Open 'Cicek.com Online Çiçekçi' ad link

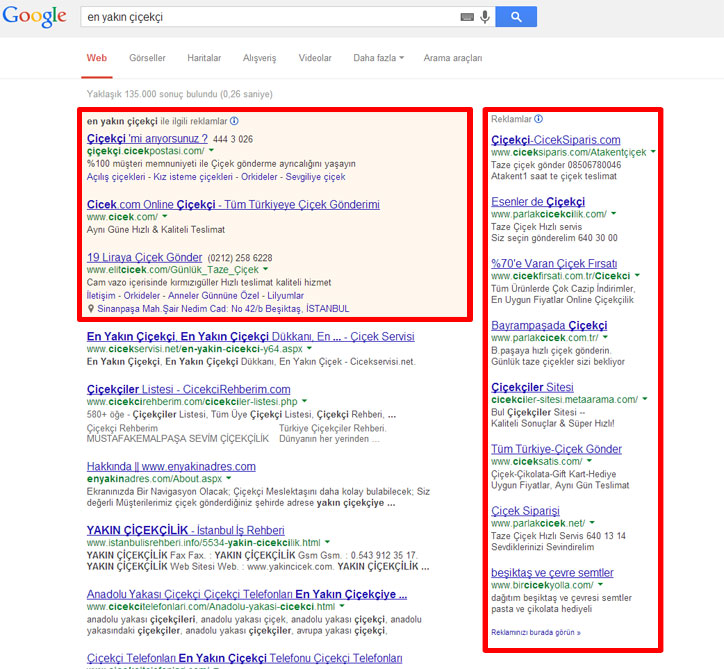coord(233,205)
